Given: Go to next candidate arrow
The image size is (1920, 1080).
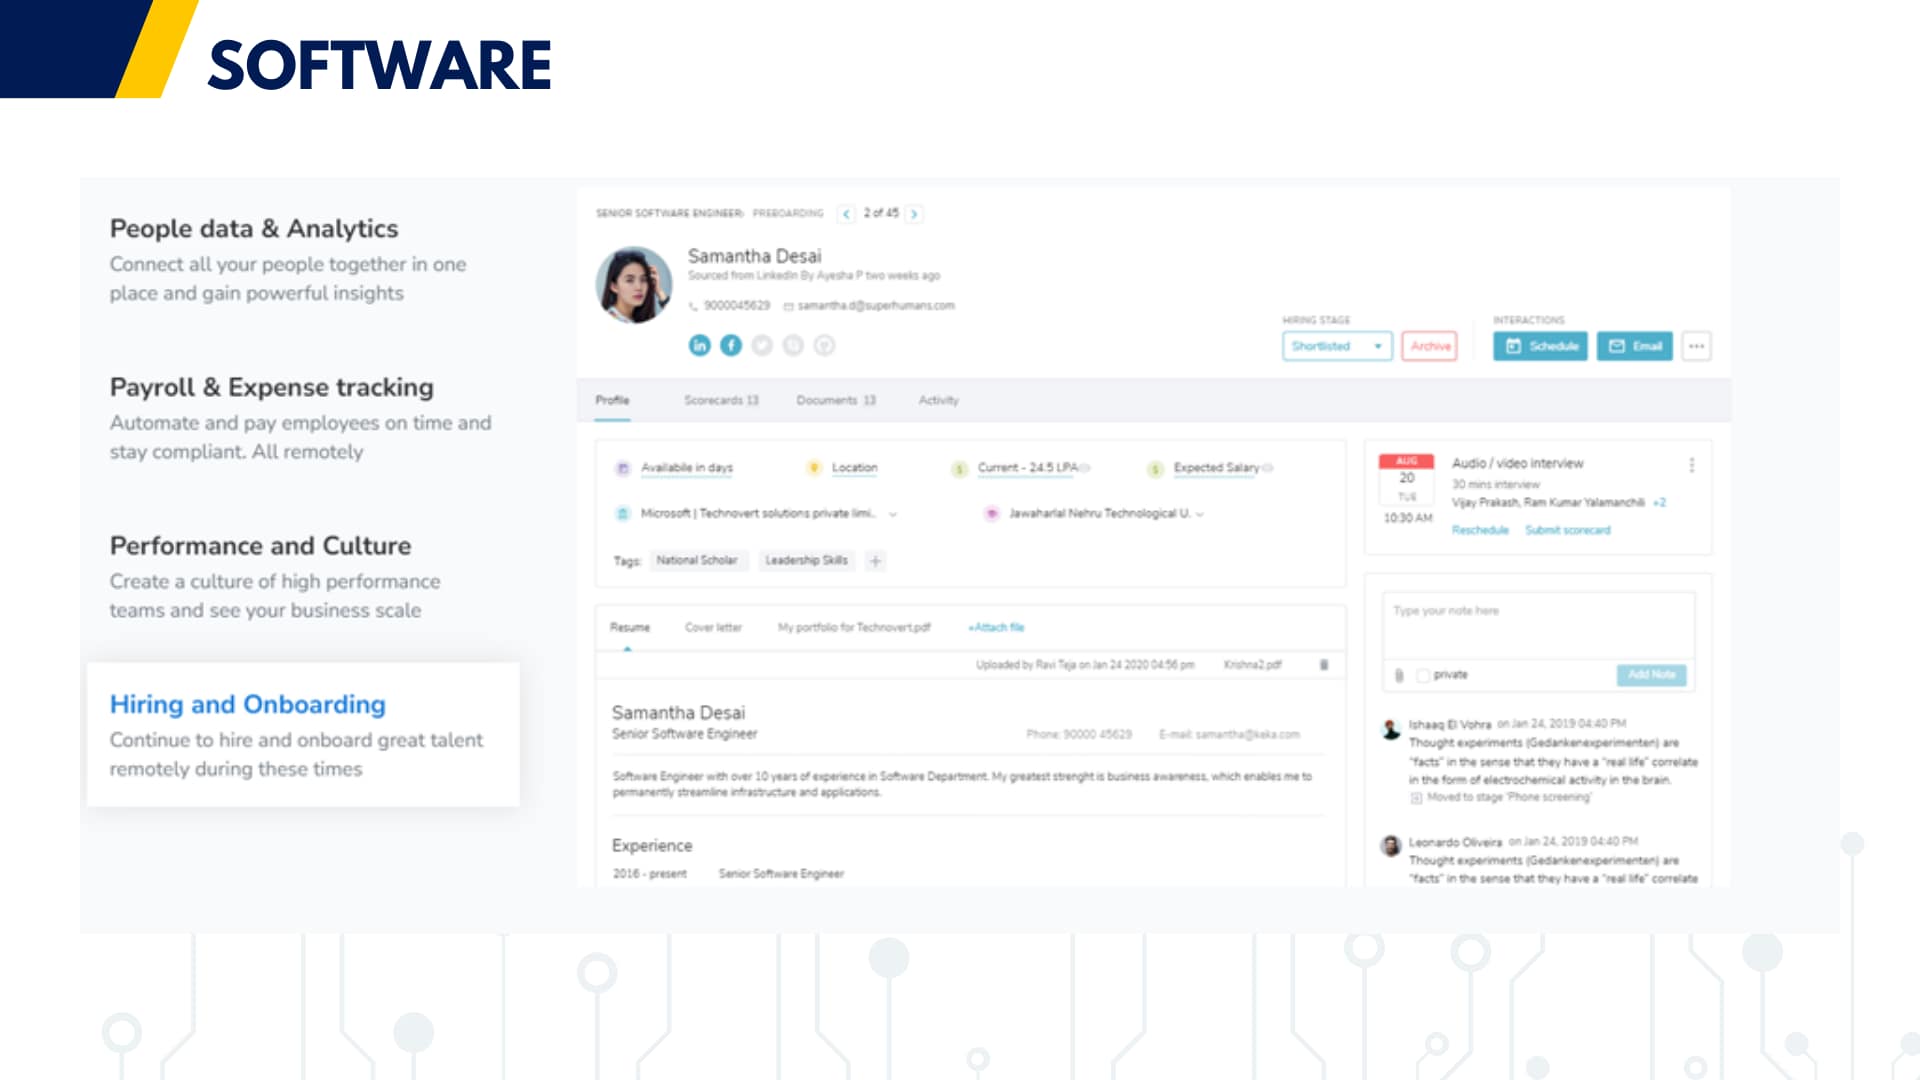Looking at the screenshot, I should coord(914,214).
